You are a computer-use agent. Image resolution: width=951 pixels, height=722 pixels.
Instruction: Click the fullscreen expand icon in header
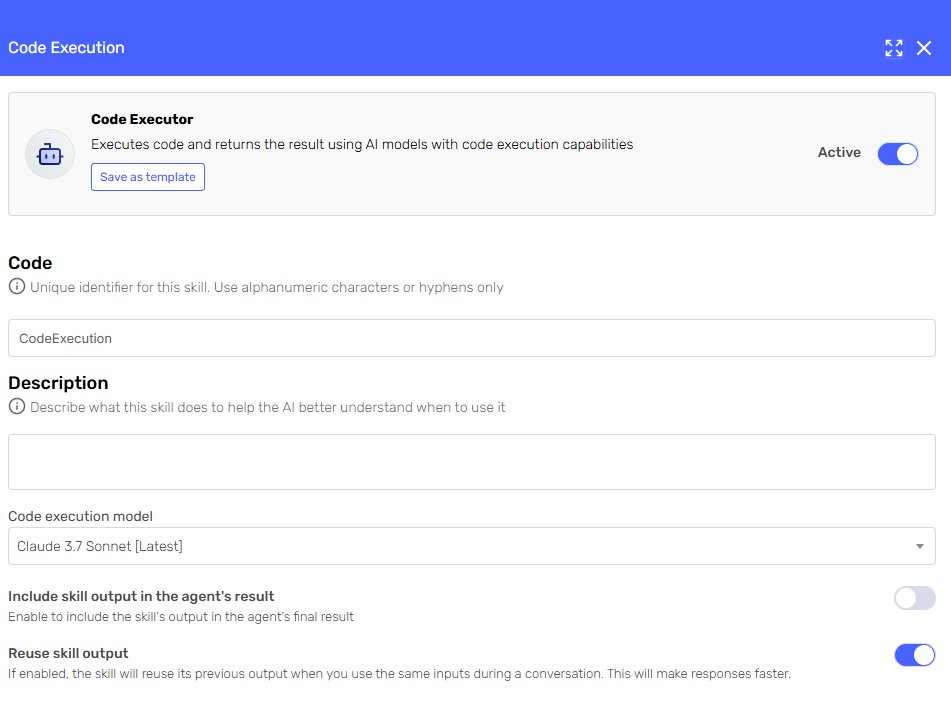click(x=893, y=48)
